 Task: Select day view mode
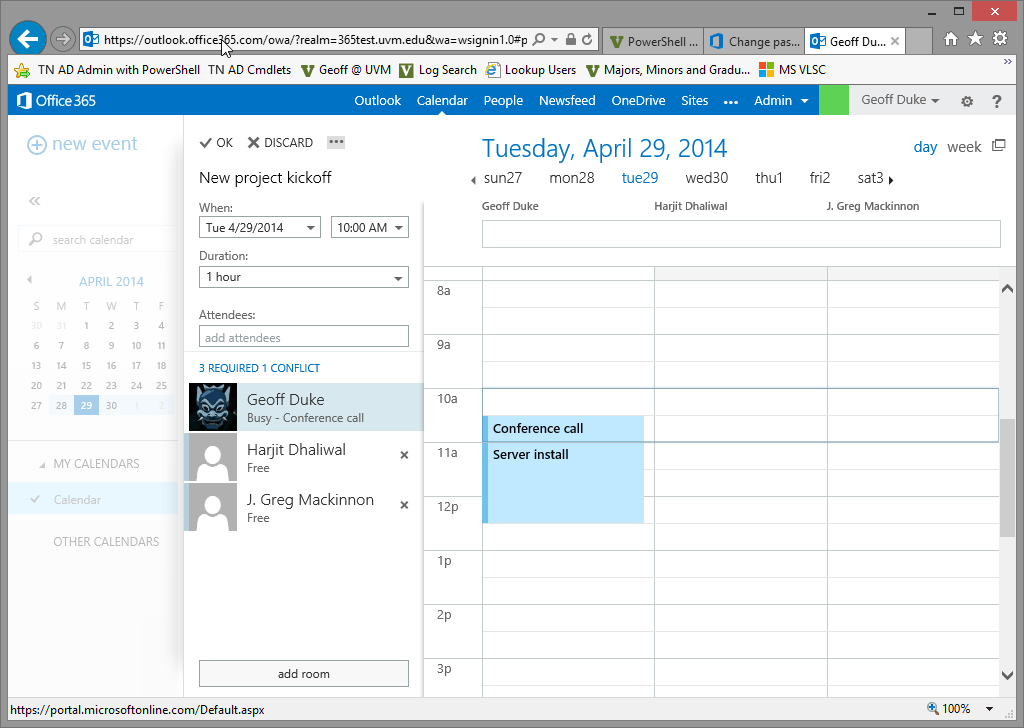925,146
